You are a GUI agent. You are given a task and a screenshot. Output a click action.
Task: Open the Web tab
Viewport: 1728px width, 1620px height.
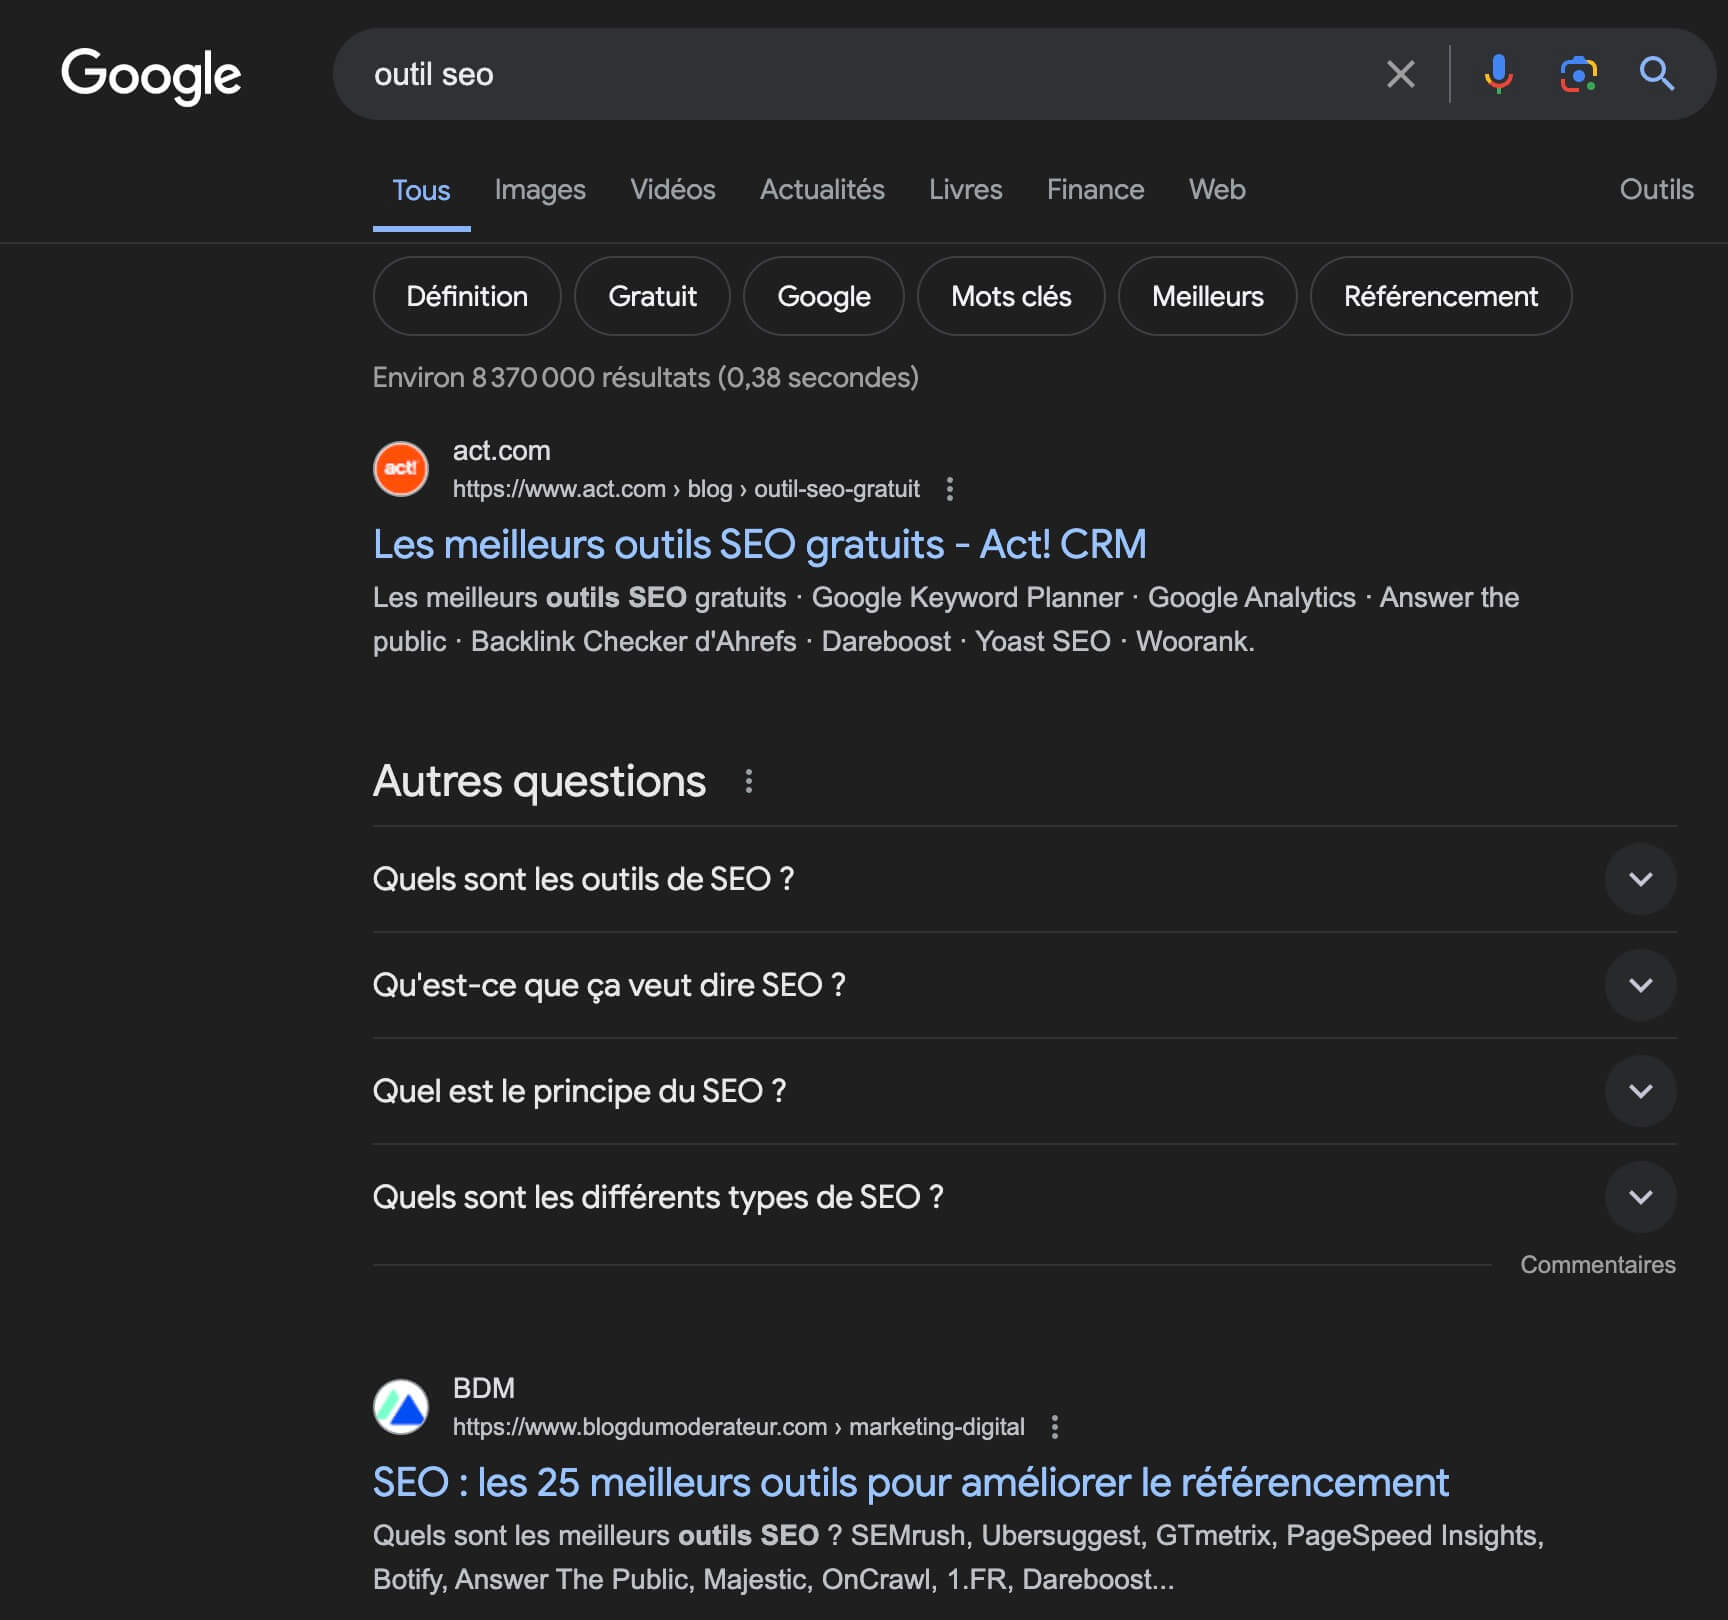pyautogui.click(x=1217, y=190)
